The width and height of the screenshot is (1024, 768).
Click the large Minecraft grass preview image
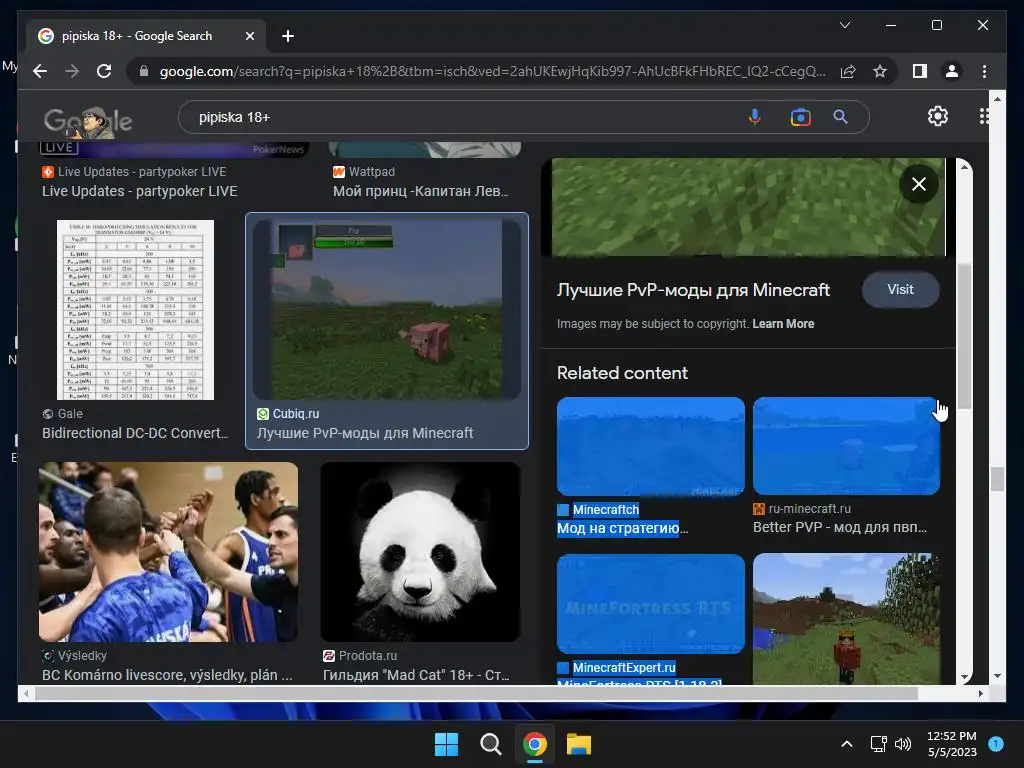(748, 207)
